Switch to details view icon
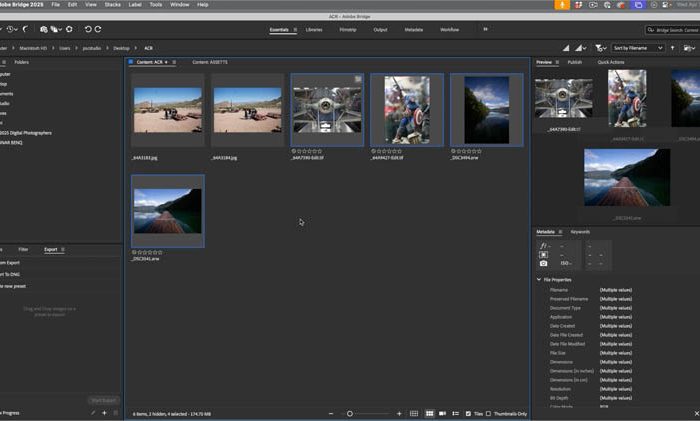 pyautogui.click(x=442, y=414)
